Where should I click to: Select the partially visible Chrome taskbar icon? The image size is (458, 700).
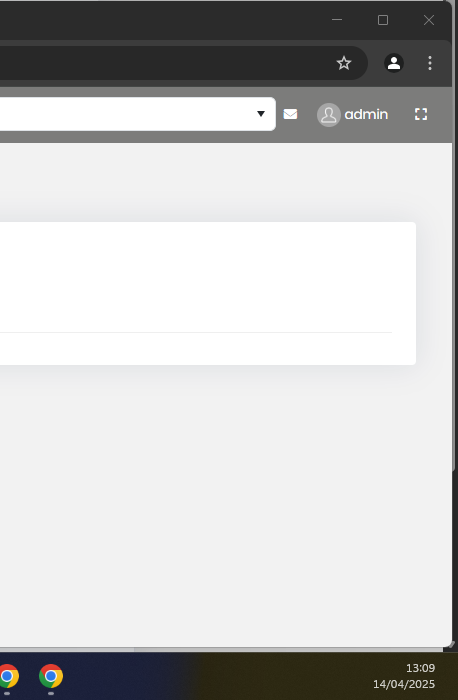click(x=8, y=676)
